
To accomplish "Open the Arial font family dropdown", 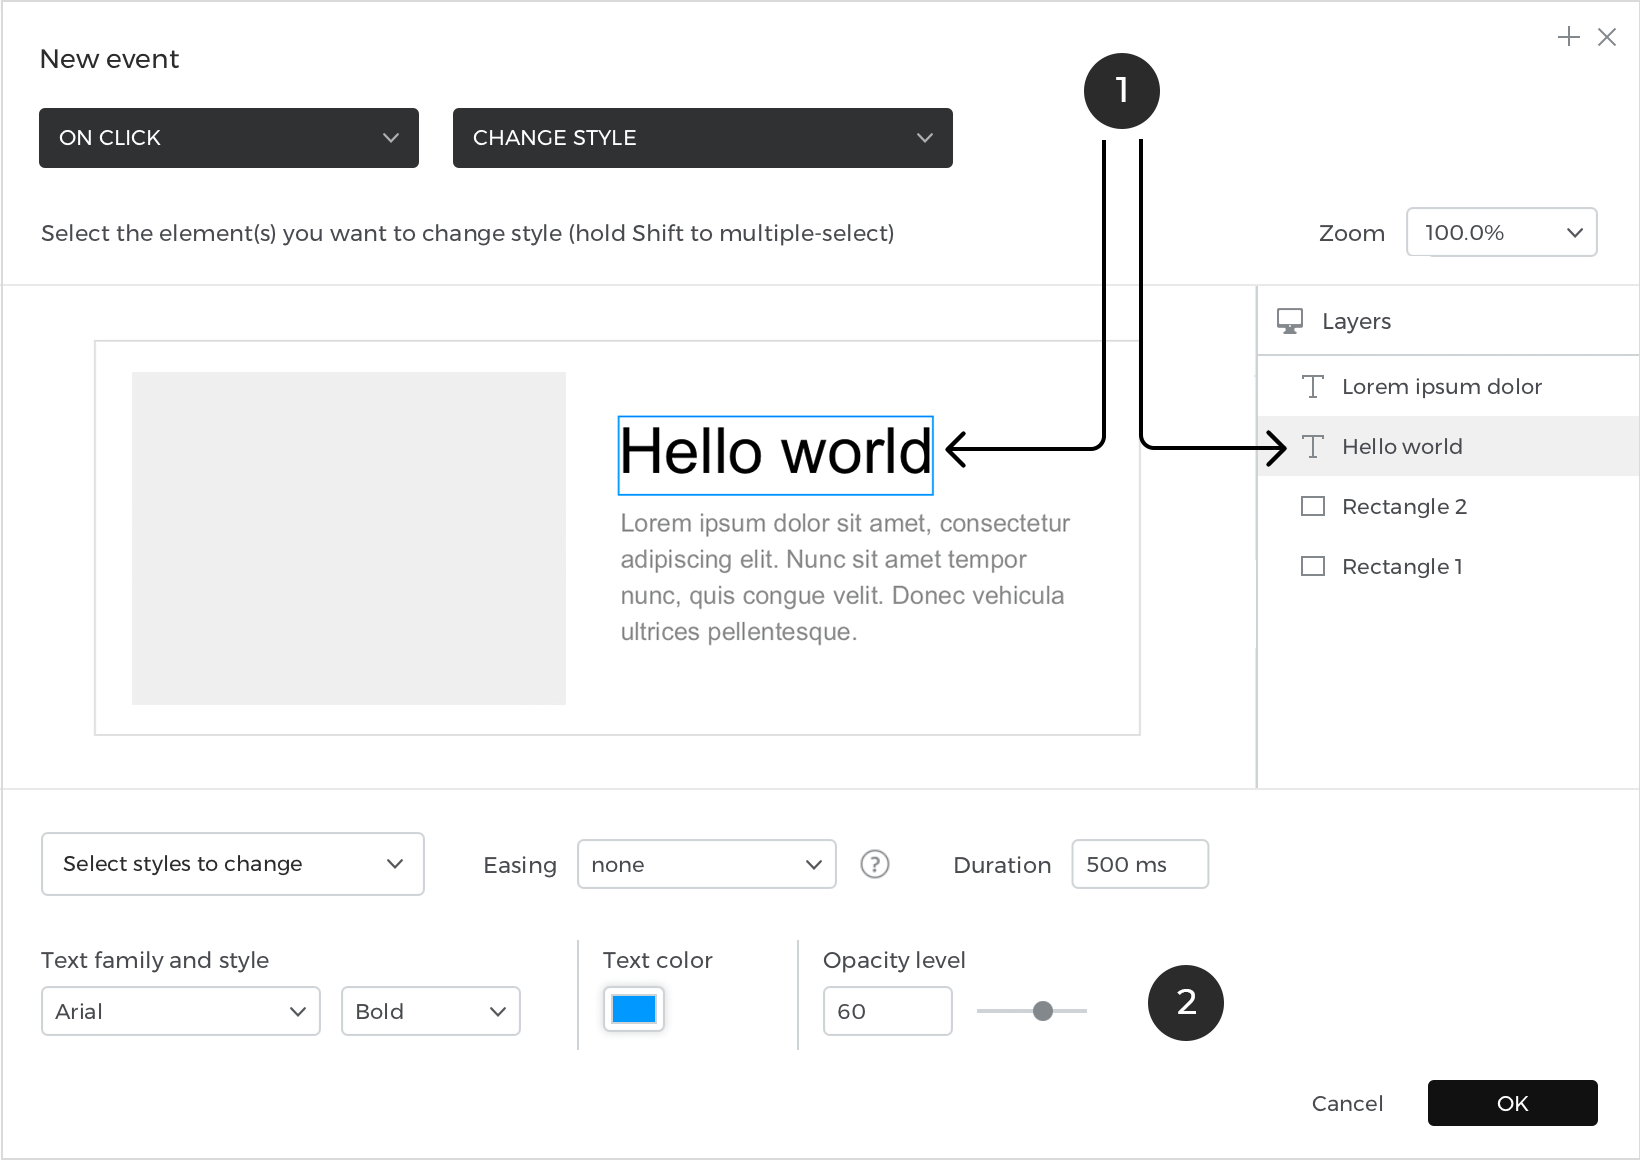I will 181,1011.
